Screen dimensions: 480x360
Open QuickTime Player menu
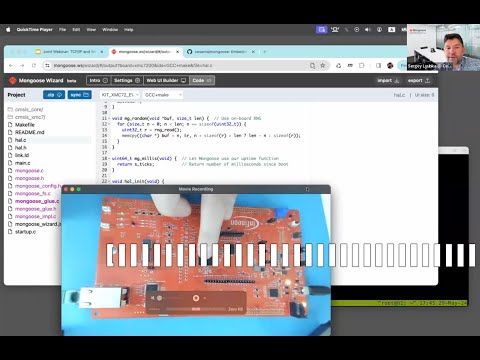click(x=35, y=30)
